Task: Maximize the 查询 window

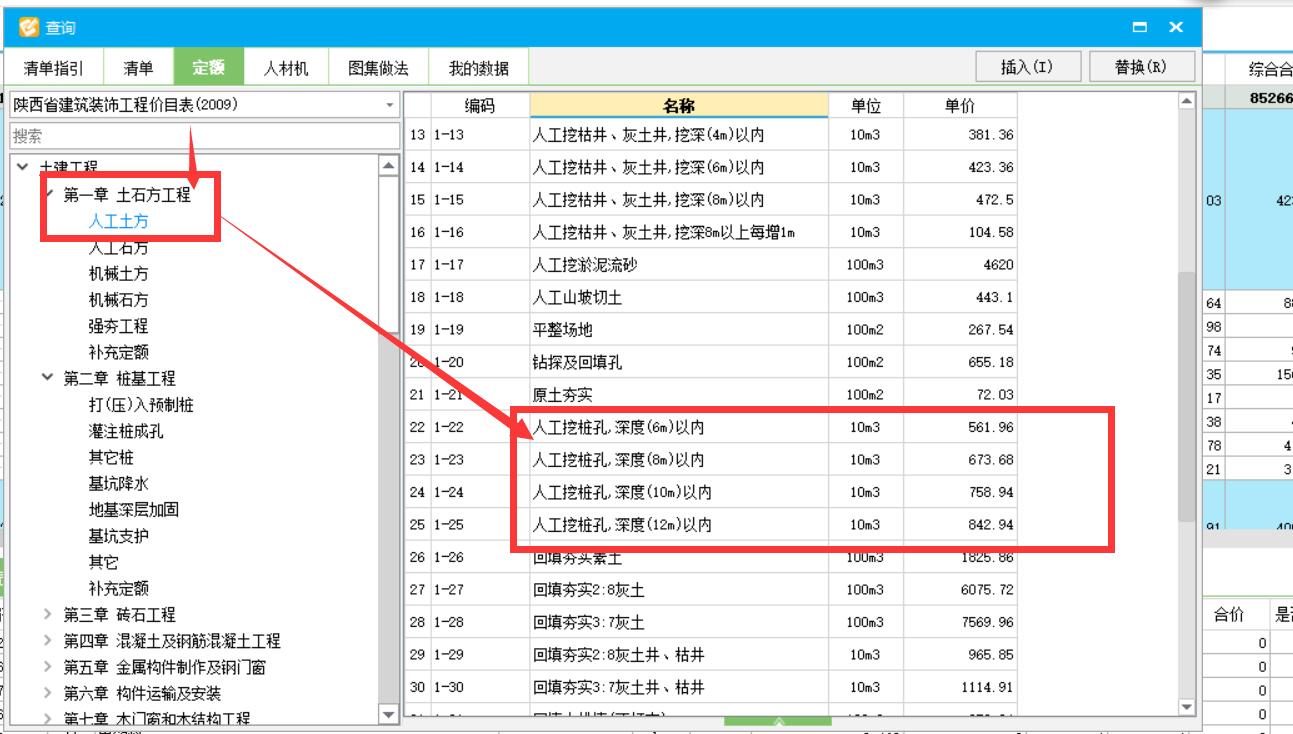Action: click(x=1140, y=27)
